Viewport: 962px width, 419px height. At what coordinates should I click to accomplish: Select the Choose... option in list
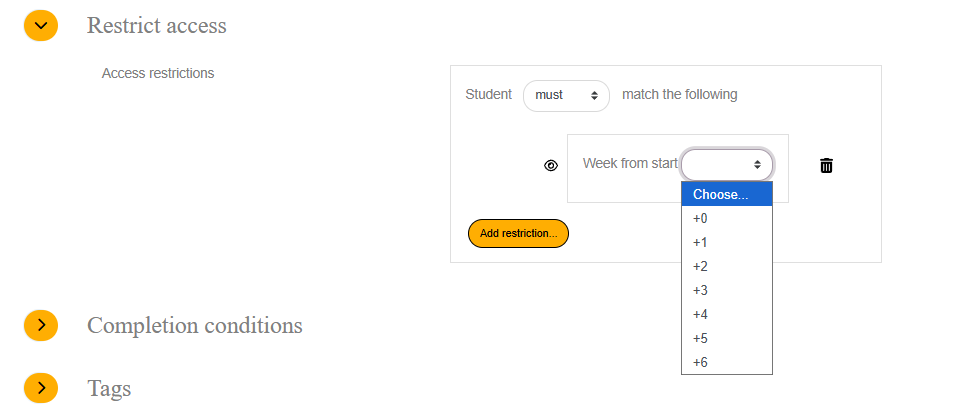[x=727, y=194]
